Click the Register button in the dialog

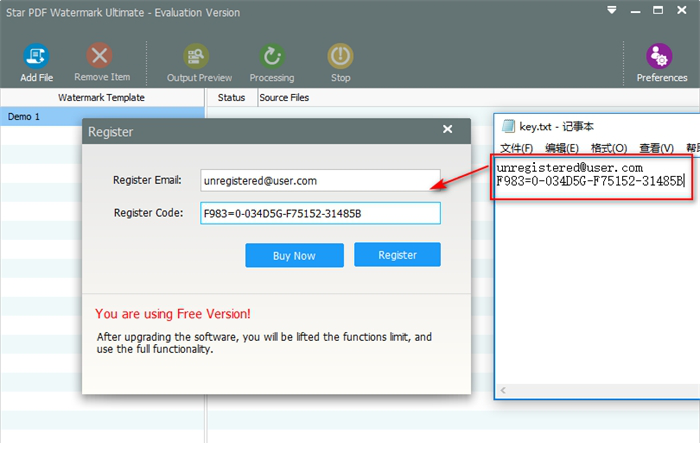tap(397, 255)
